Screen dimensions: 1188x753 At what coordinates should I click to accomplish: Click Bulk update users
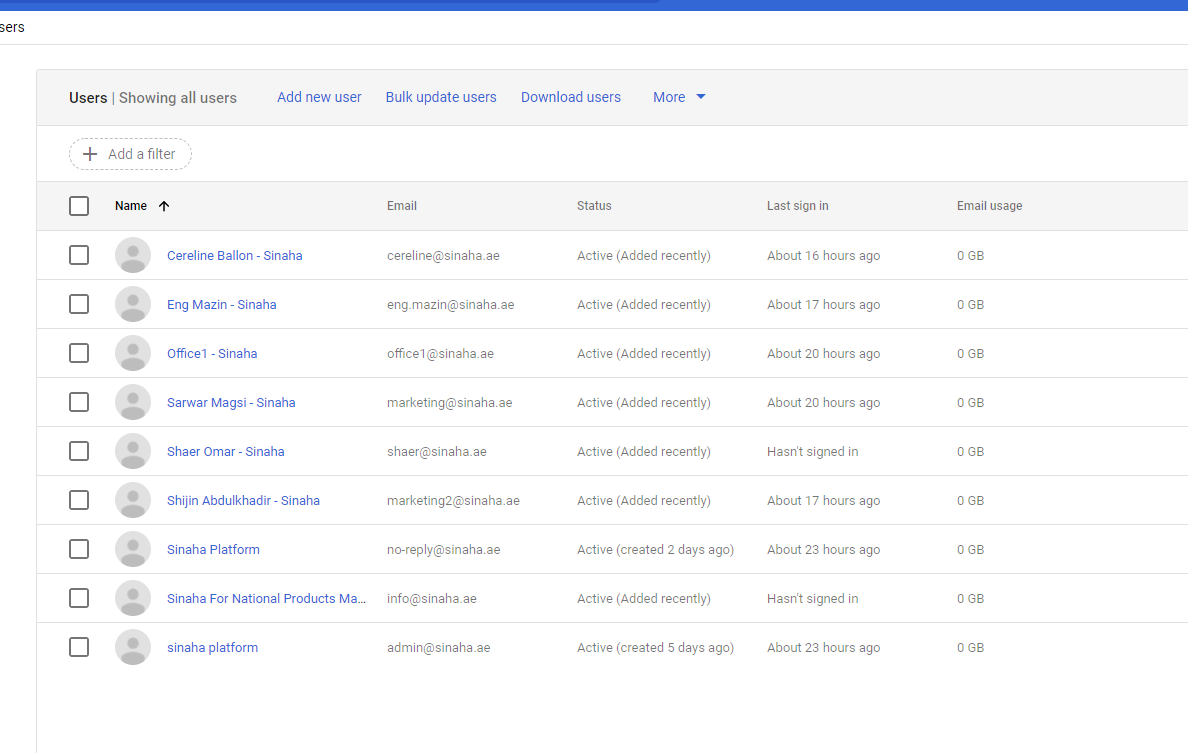point(441,97)
